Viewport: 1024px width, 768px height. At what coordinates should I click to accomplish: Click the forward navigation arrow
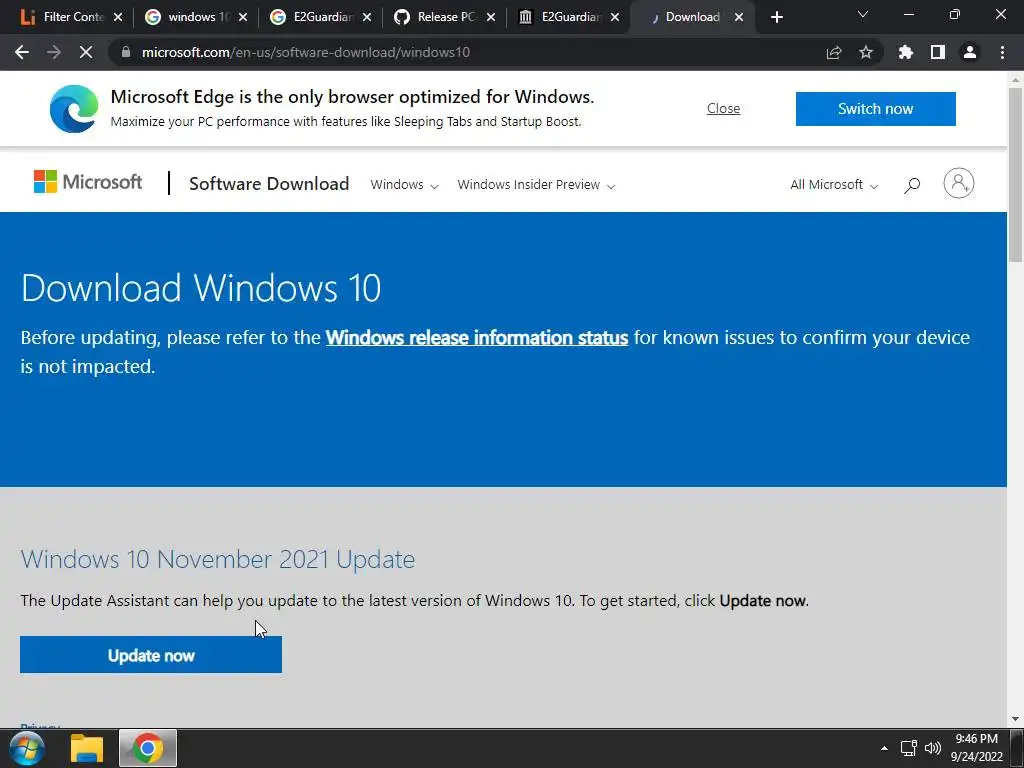tap(54, 52)
